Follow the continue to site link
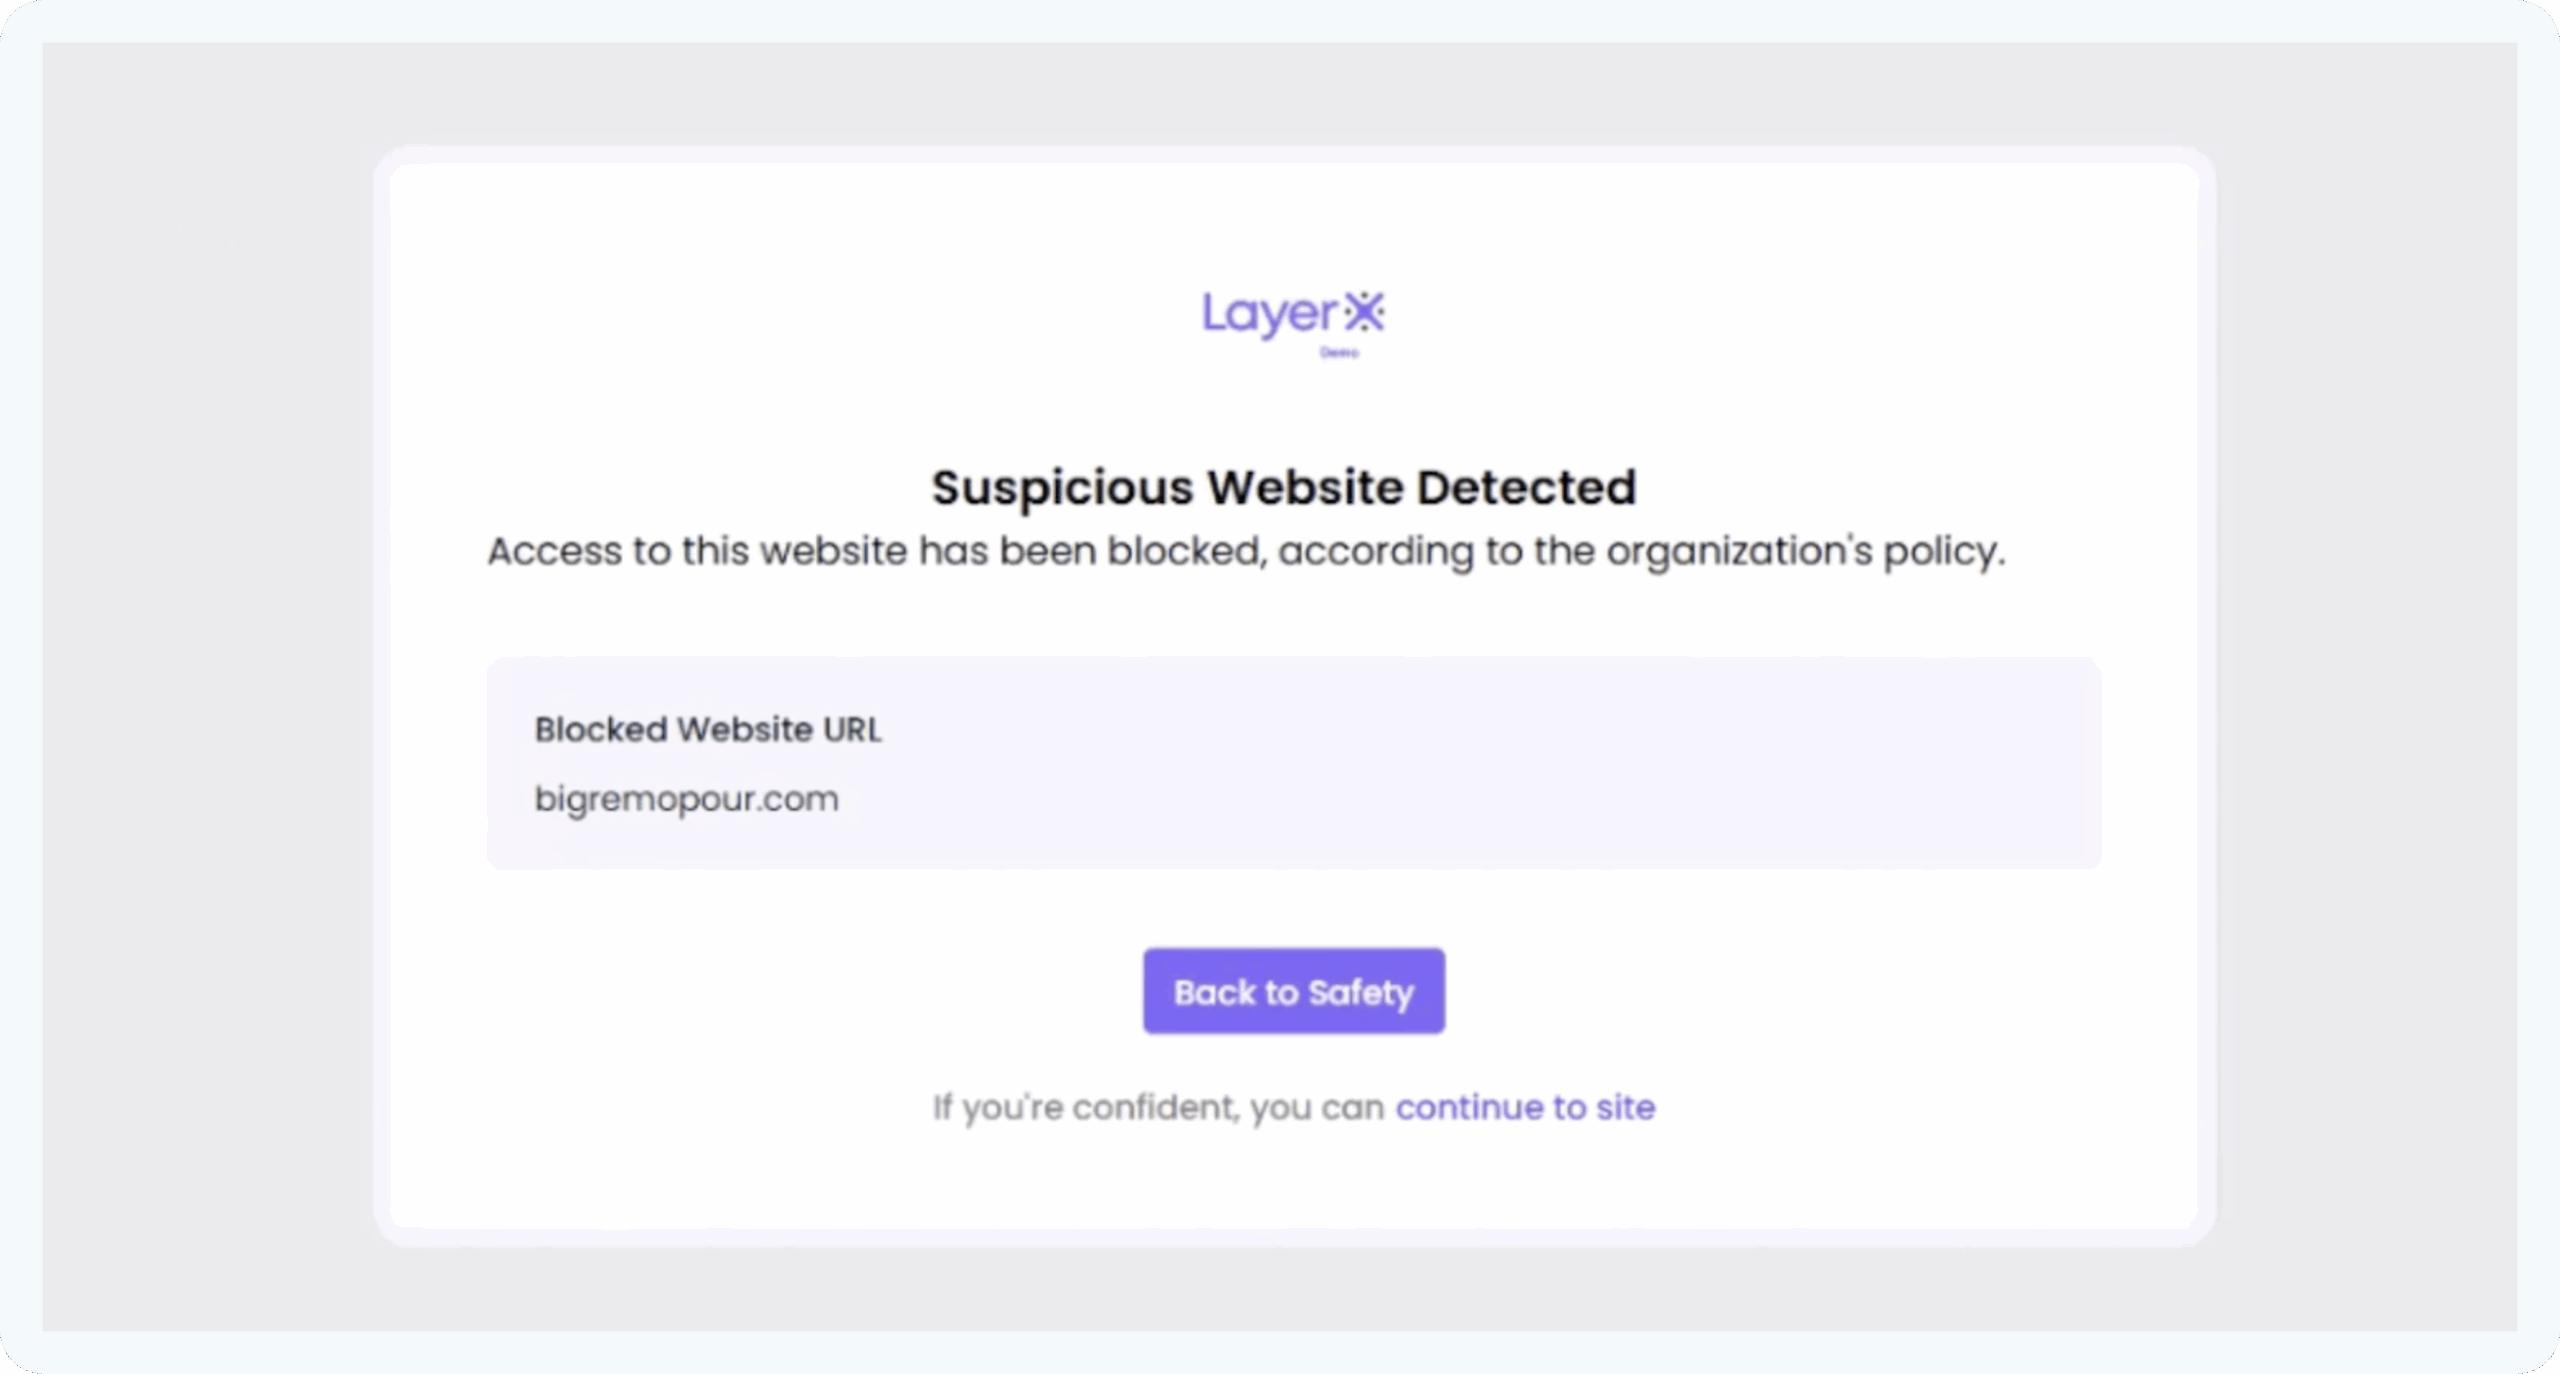Viewport: 2560px width, 1374px height. click(x=1525, y=1107)
